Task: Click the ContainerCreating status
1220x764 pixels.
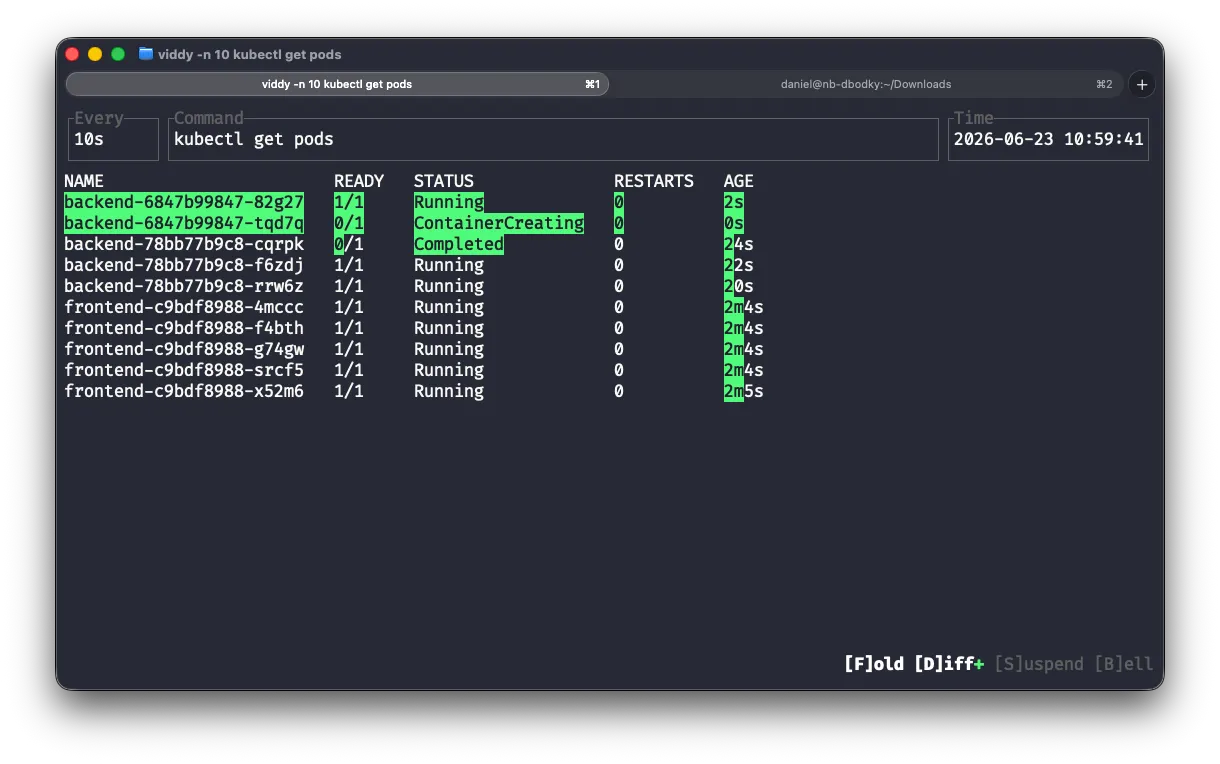Action: point(499,223)
